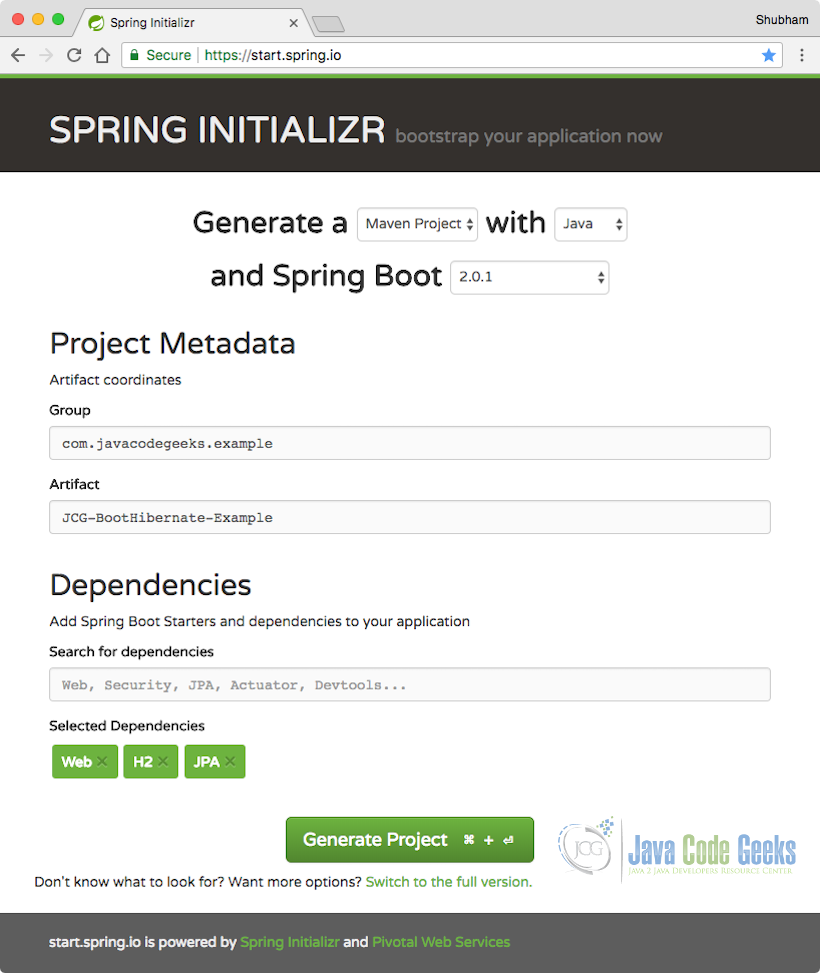The height and width of the screenshot is (973, 820).
Task: Focus the Artifact input field
Action: tap(410, 517)
